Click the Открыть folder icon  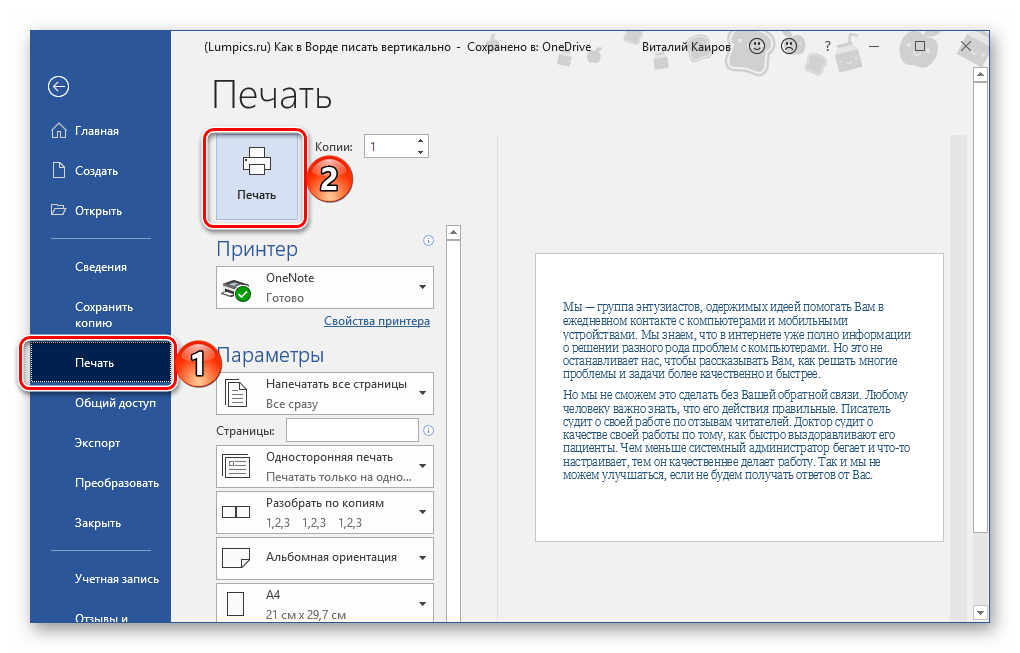click(58, 211)
